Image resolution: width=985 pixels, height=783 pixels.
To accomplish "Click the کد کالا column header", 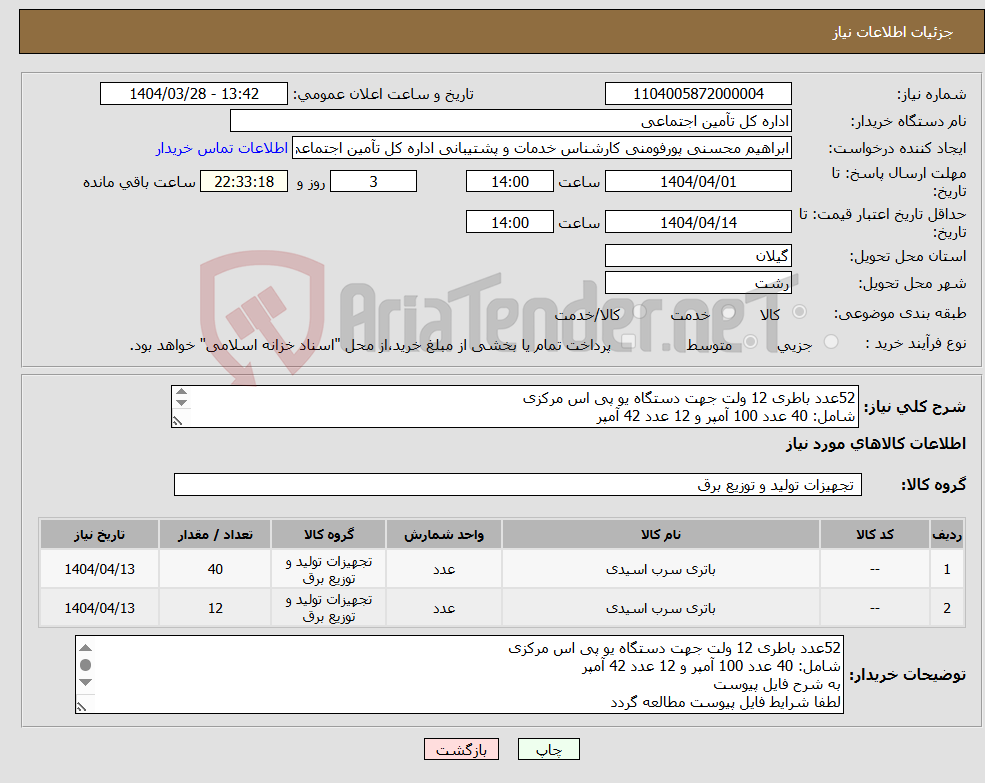I will coord(874,534).
